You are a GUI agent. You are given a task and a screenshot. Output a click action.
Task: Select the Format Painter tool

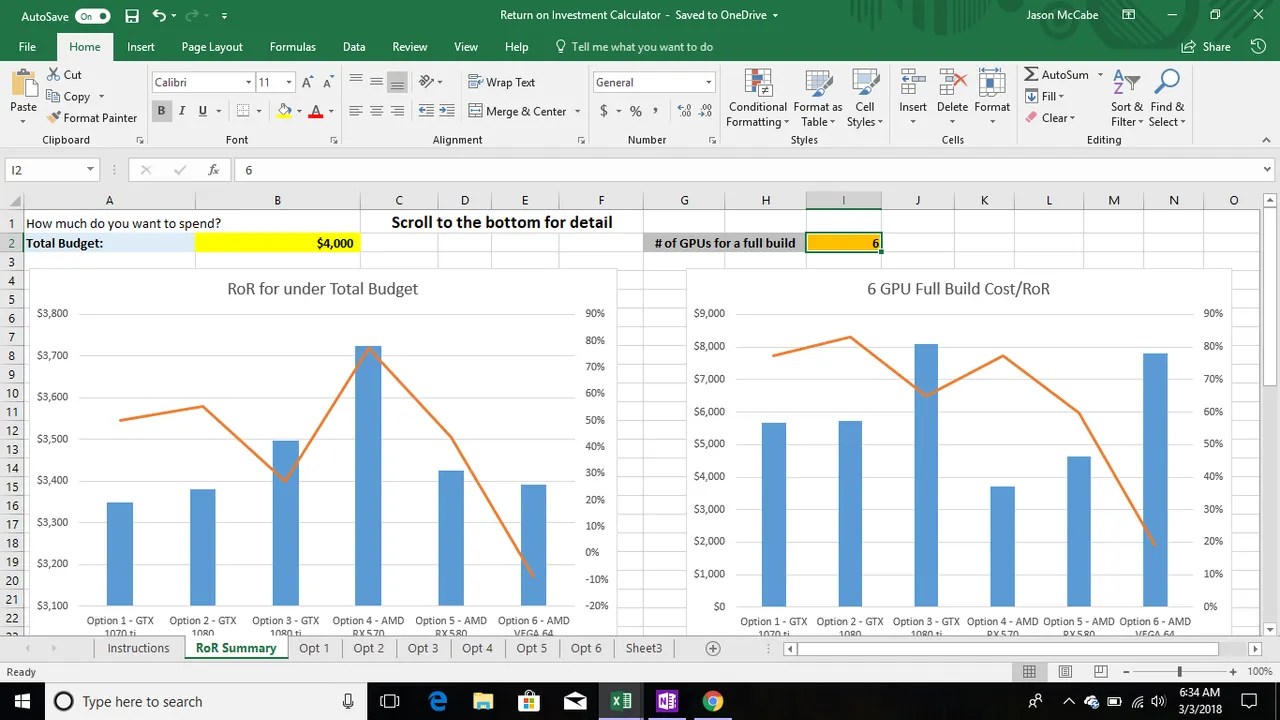tap(91, 117)
